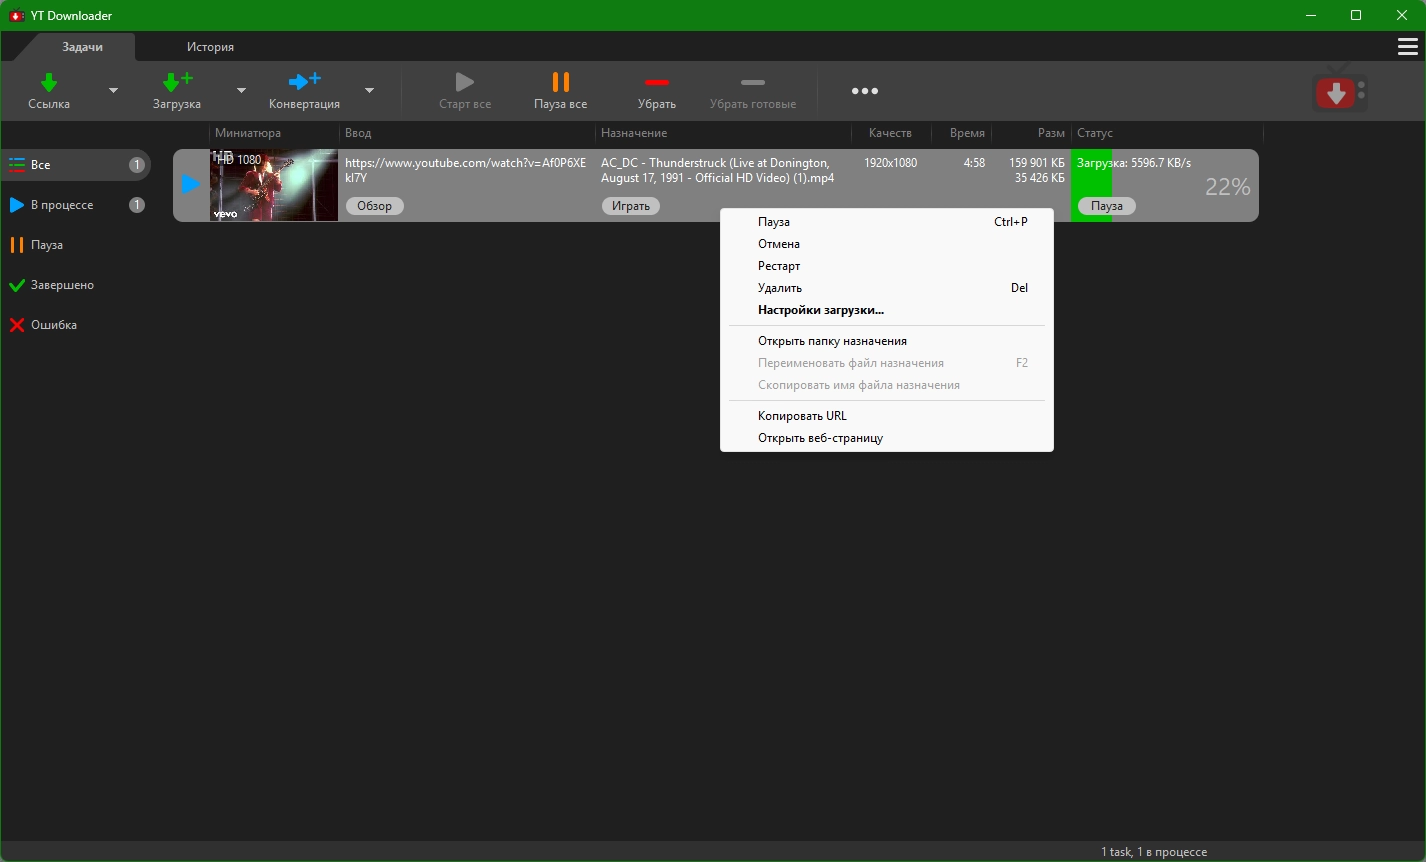Click the 4:58 duration value
The height and width of the screenshot is (862, 1426).
pos(974,163)
